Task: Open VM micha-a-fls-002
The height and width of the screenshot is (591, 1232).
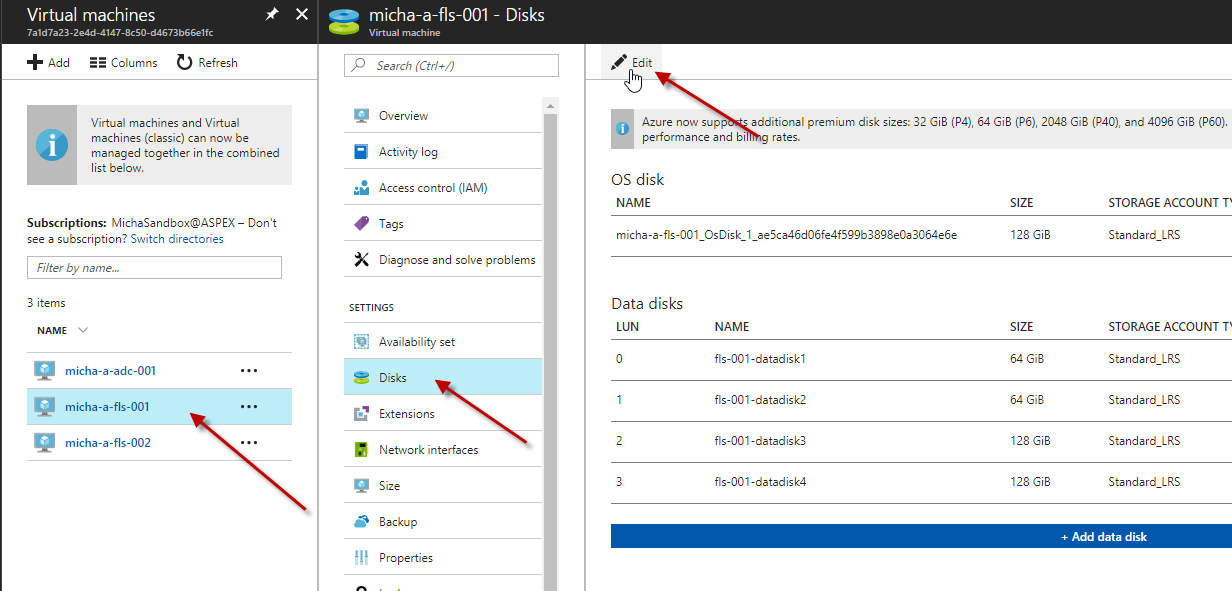Action: (x=108, y=443)
